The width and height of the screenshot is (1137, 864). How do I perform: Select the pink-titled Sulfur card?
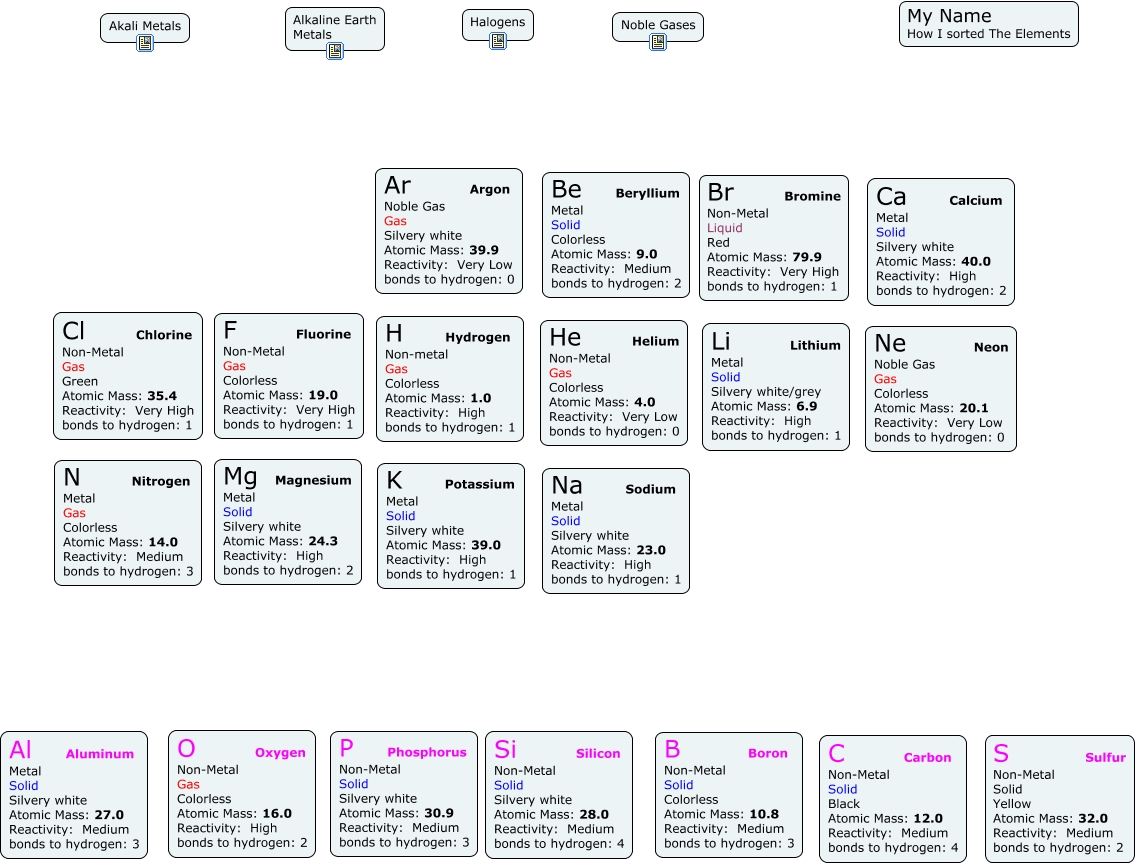1059,799
